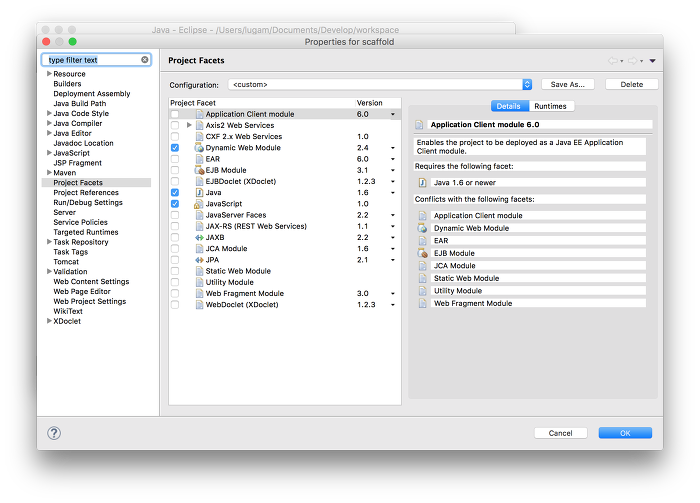Viewport: 700px width, 503px height.
Task: Click the help question mark icon
Action: pyautogui.click(x=54, y=433)
